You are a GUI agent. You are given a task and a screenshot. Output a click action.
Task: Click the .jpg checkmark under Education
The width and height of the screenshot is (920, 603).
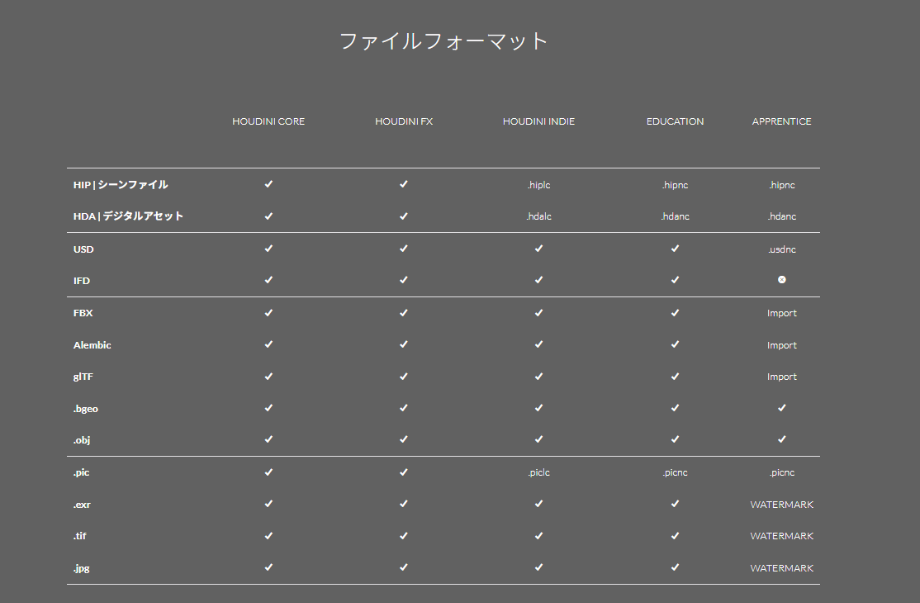pyautogui.click(x=675, y=568)
